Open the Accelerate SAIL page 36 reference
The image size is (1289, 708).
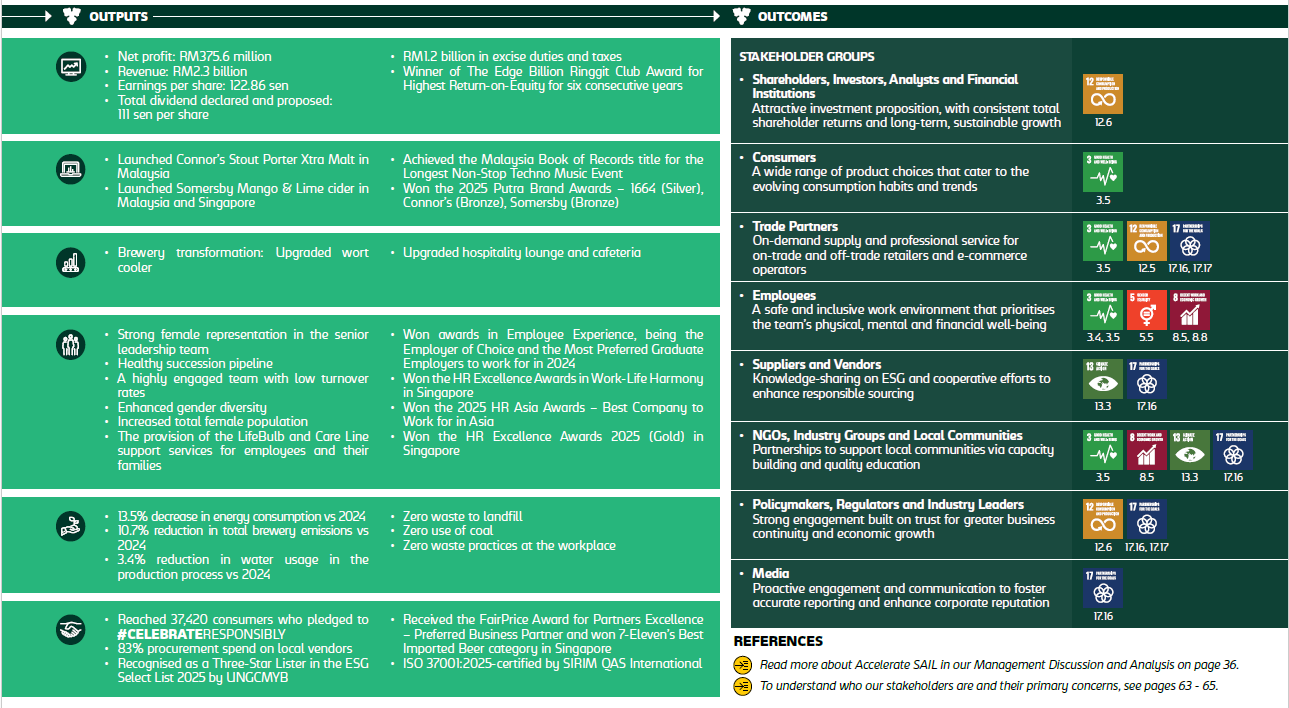click(x=998, y=664)
